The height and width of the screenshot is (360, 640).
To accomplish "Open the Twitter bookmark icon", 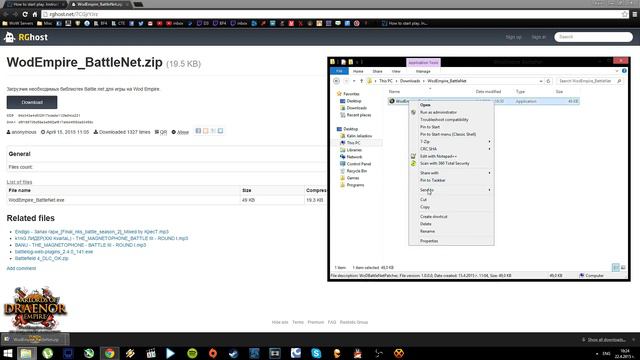I will point(141,24).
